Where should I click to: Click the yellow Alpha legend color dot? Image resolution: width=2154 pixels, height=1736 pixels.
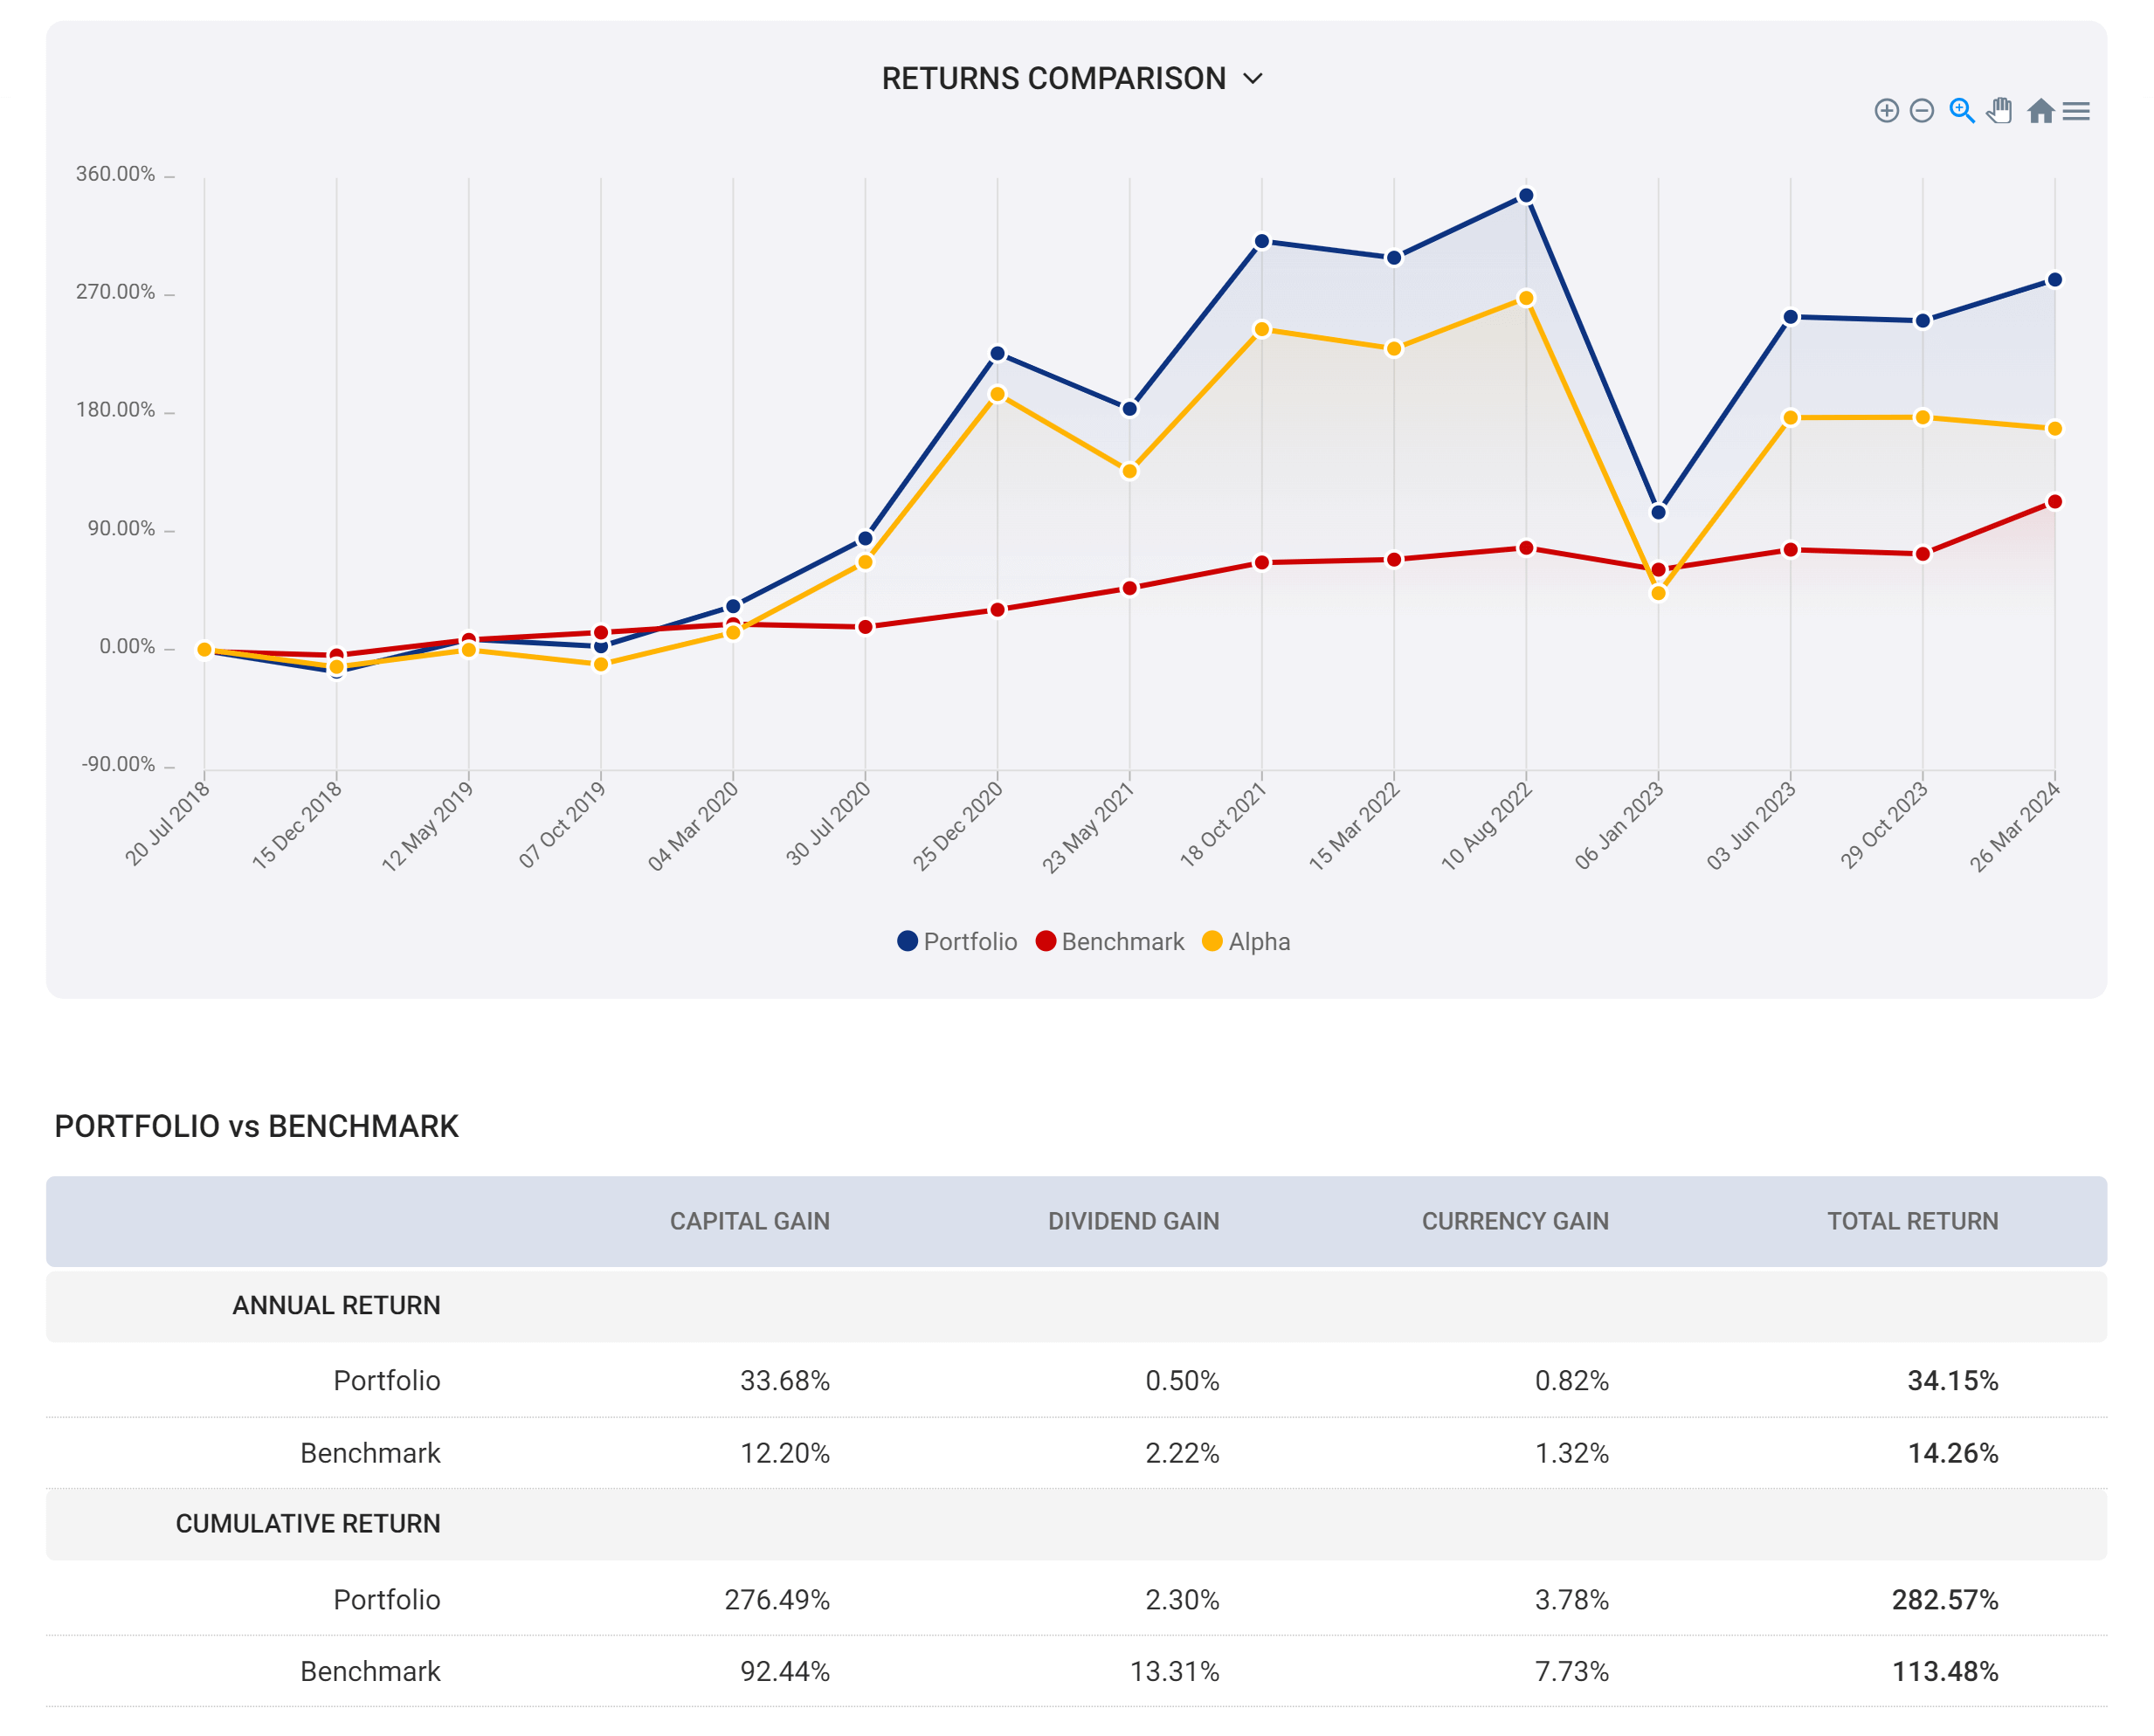(1212, 942)
